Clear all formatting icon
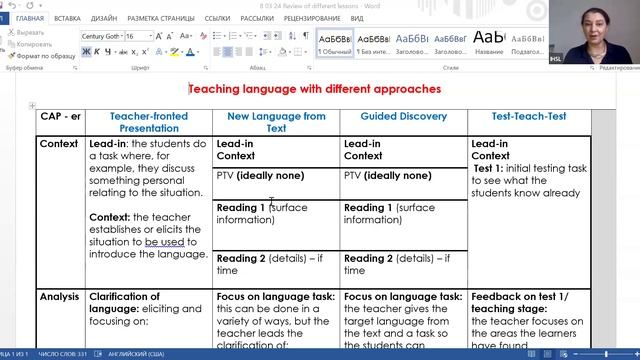Image resolution: width=640 pixels, height=360 pixels. point(203,36)
